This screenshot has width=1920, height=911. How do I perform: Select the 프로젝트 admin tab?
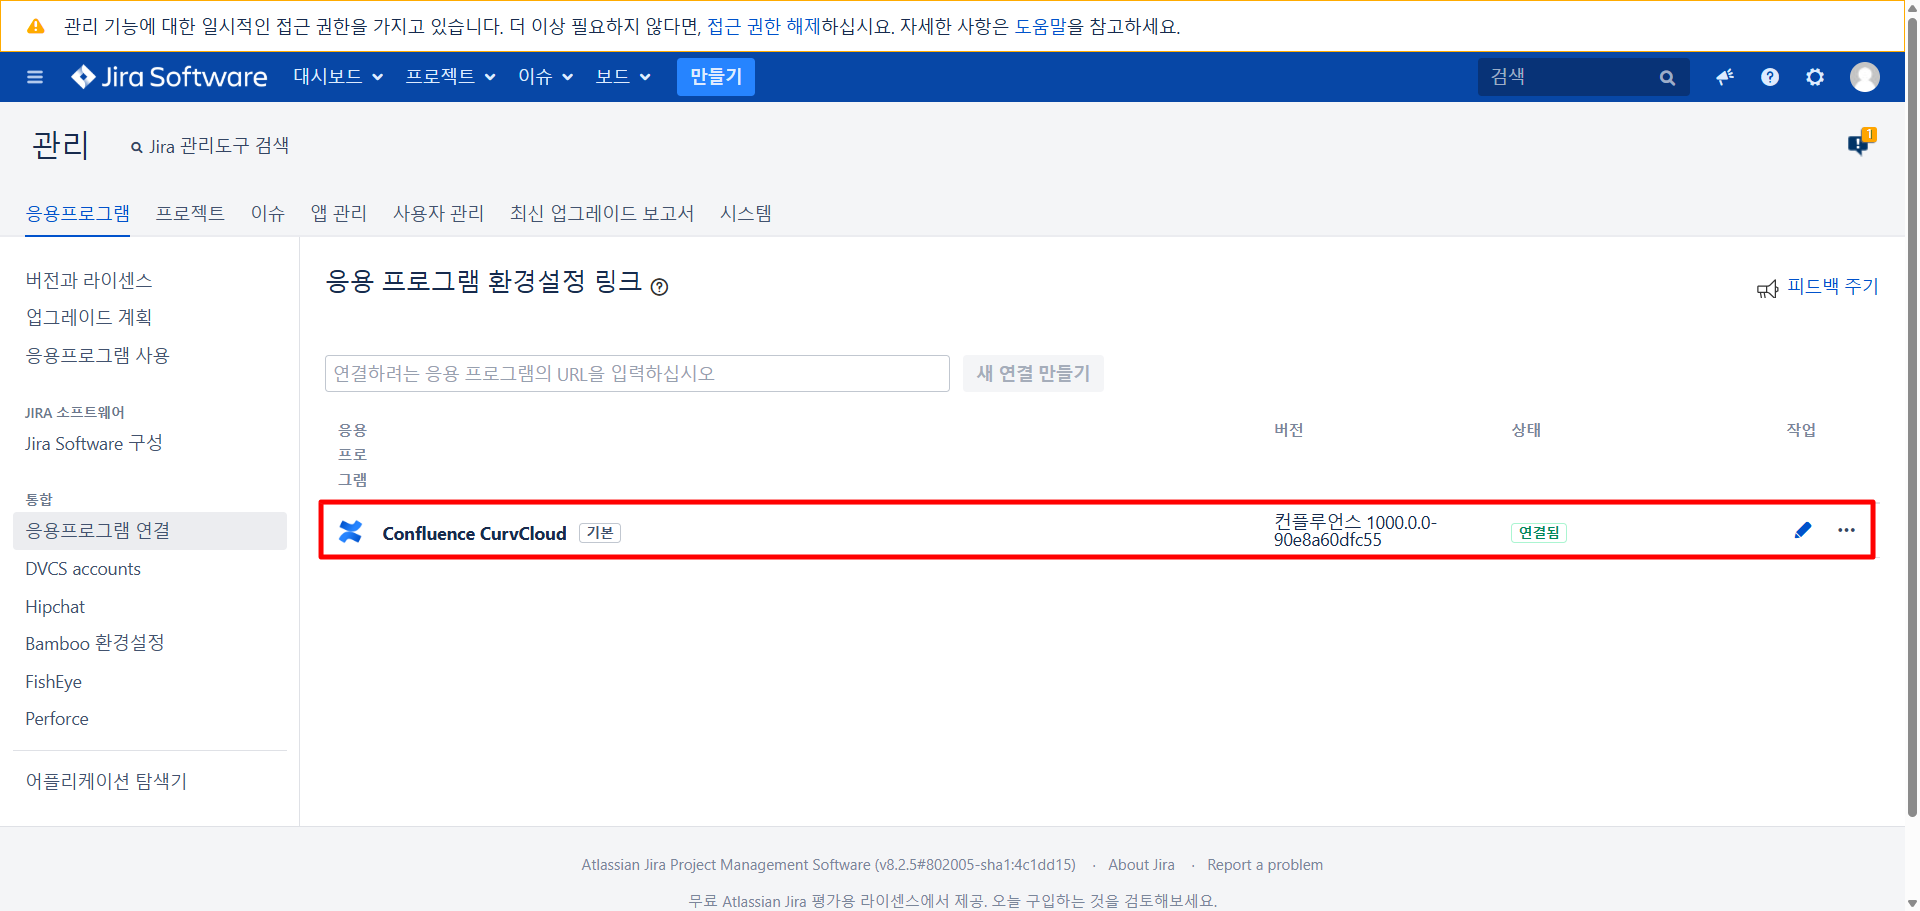(190, 213)
